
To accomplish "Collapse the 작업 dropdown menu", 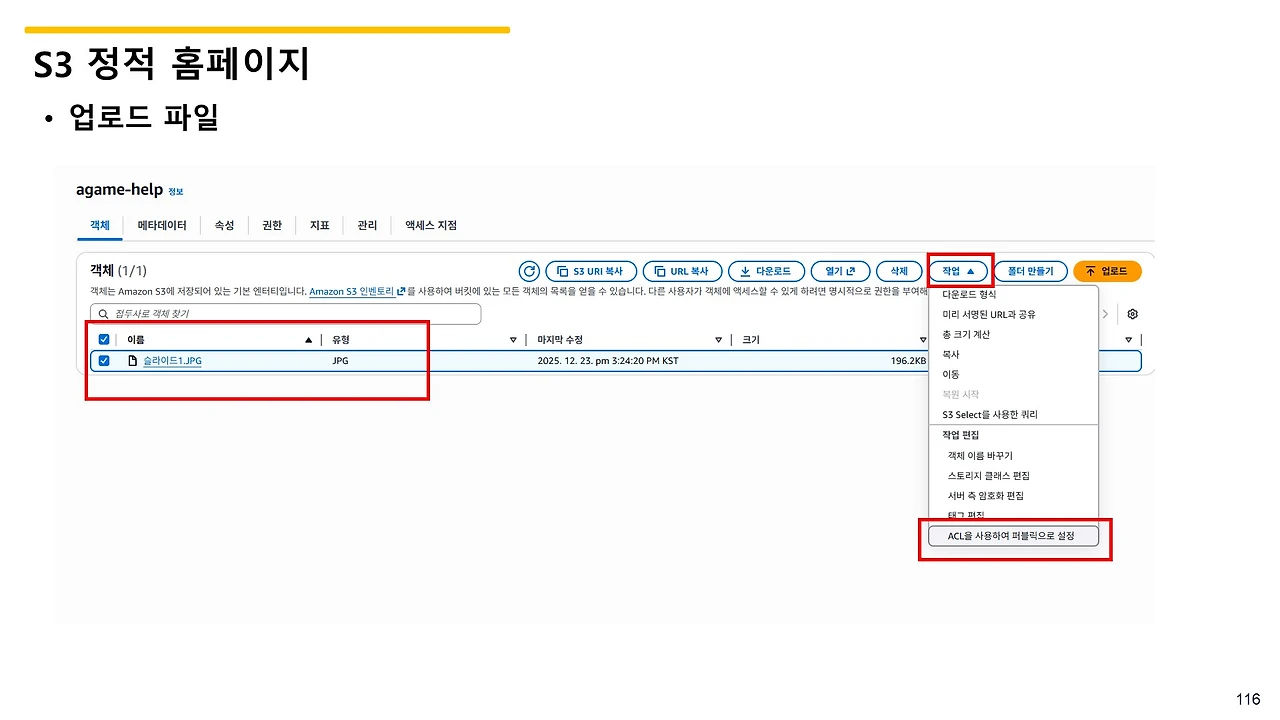I will click(x=957, y=270).
